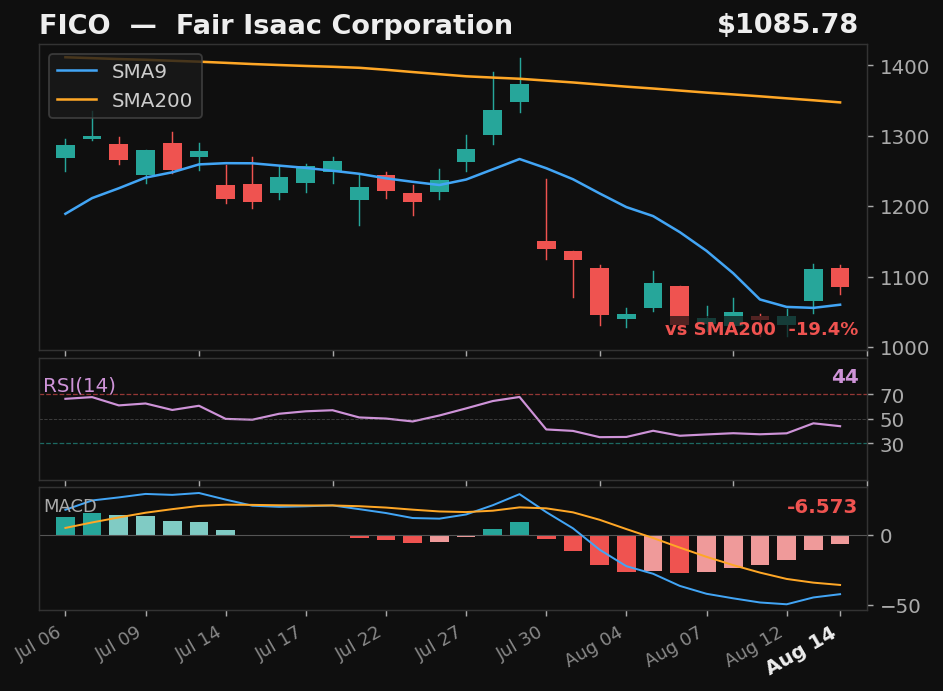Click the Aug 12 date label
The width and height of the screenshot is (943, 691).
tap(755, 645)
